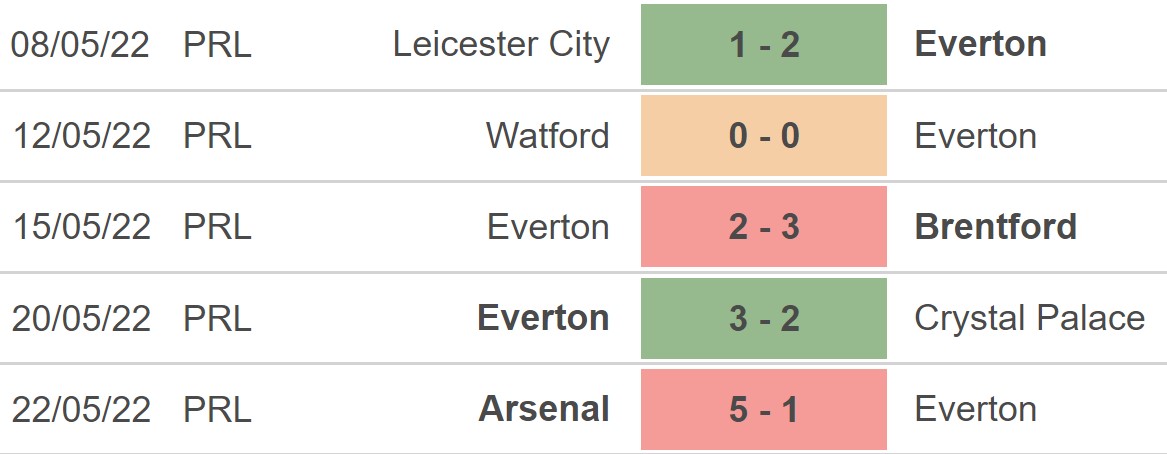Click the Watford team name
Image resolution: width=1167 pixels, height=454 pixels.
(x=547, y=136)
